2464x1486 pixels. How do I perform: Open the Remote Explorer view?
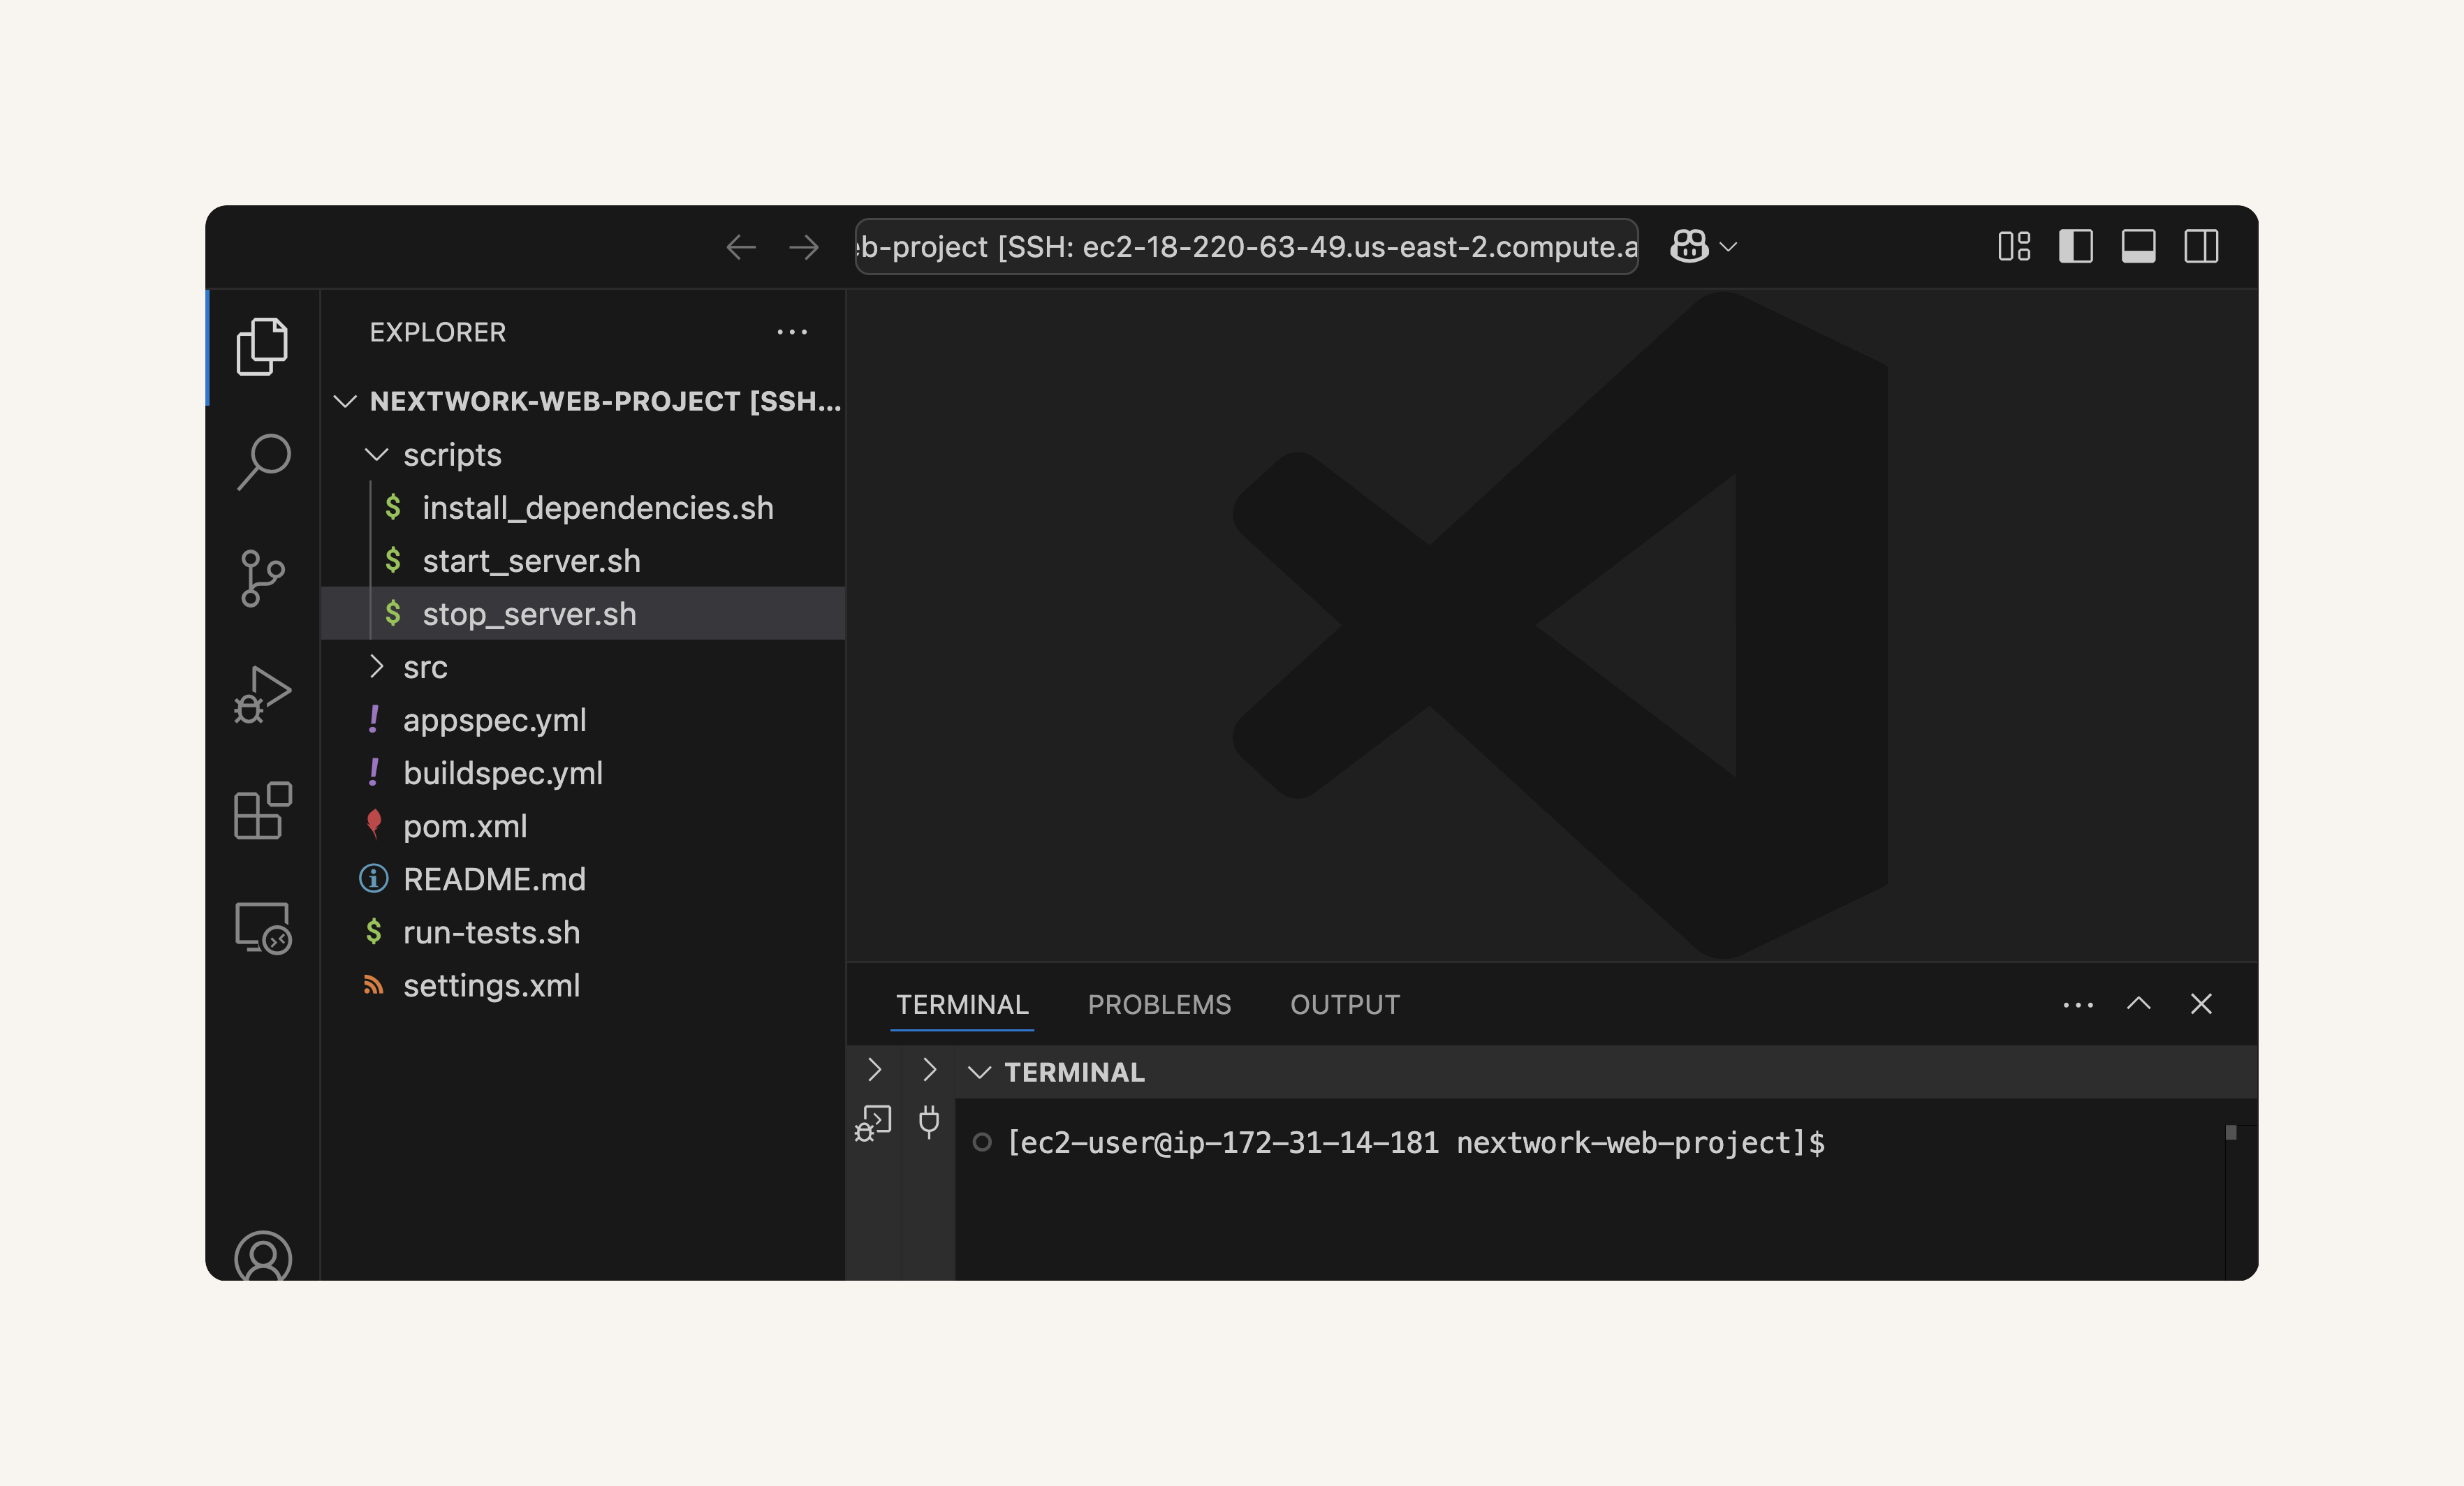coord(263,928)
